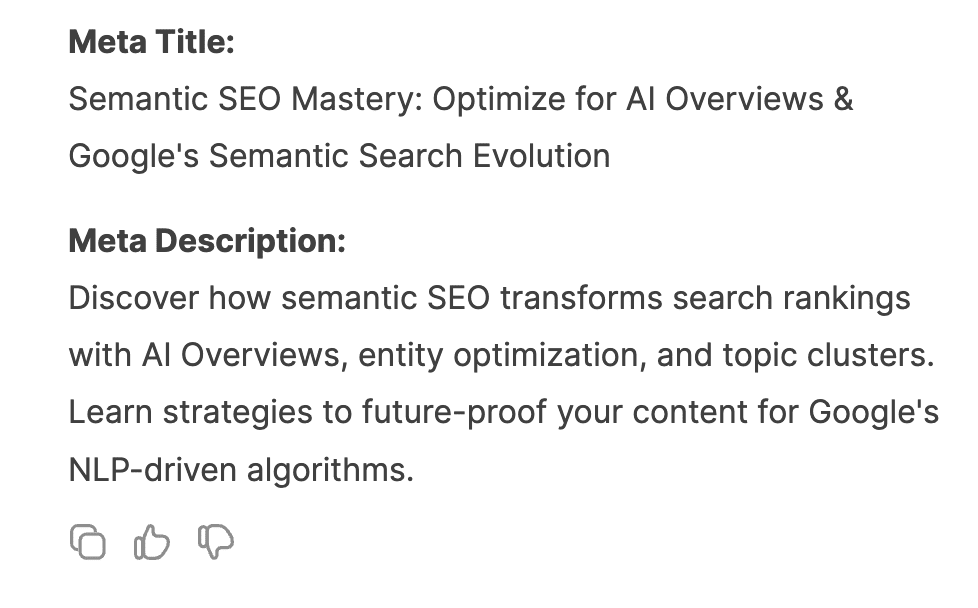Click the words 'search rankings'
Image resolution: width=978 pixels, height=608 pixels.
click(x=792, y=297)
